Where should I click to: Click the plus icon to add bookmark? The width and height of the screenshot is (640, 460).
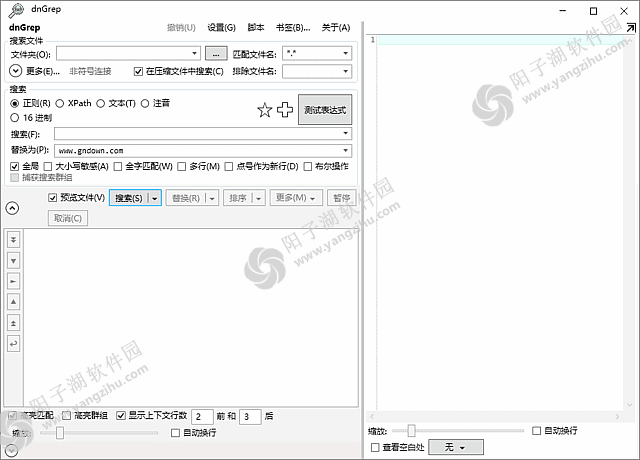click(285, 110)
